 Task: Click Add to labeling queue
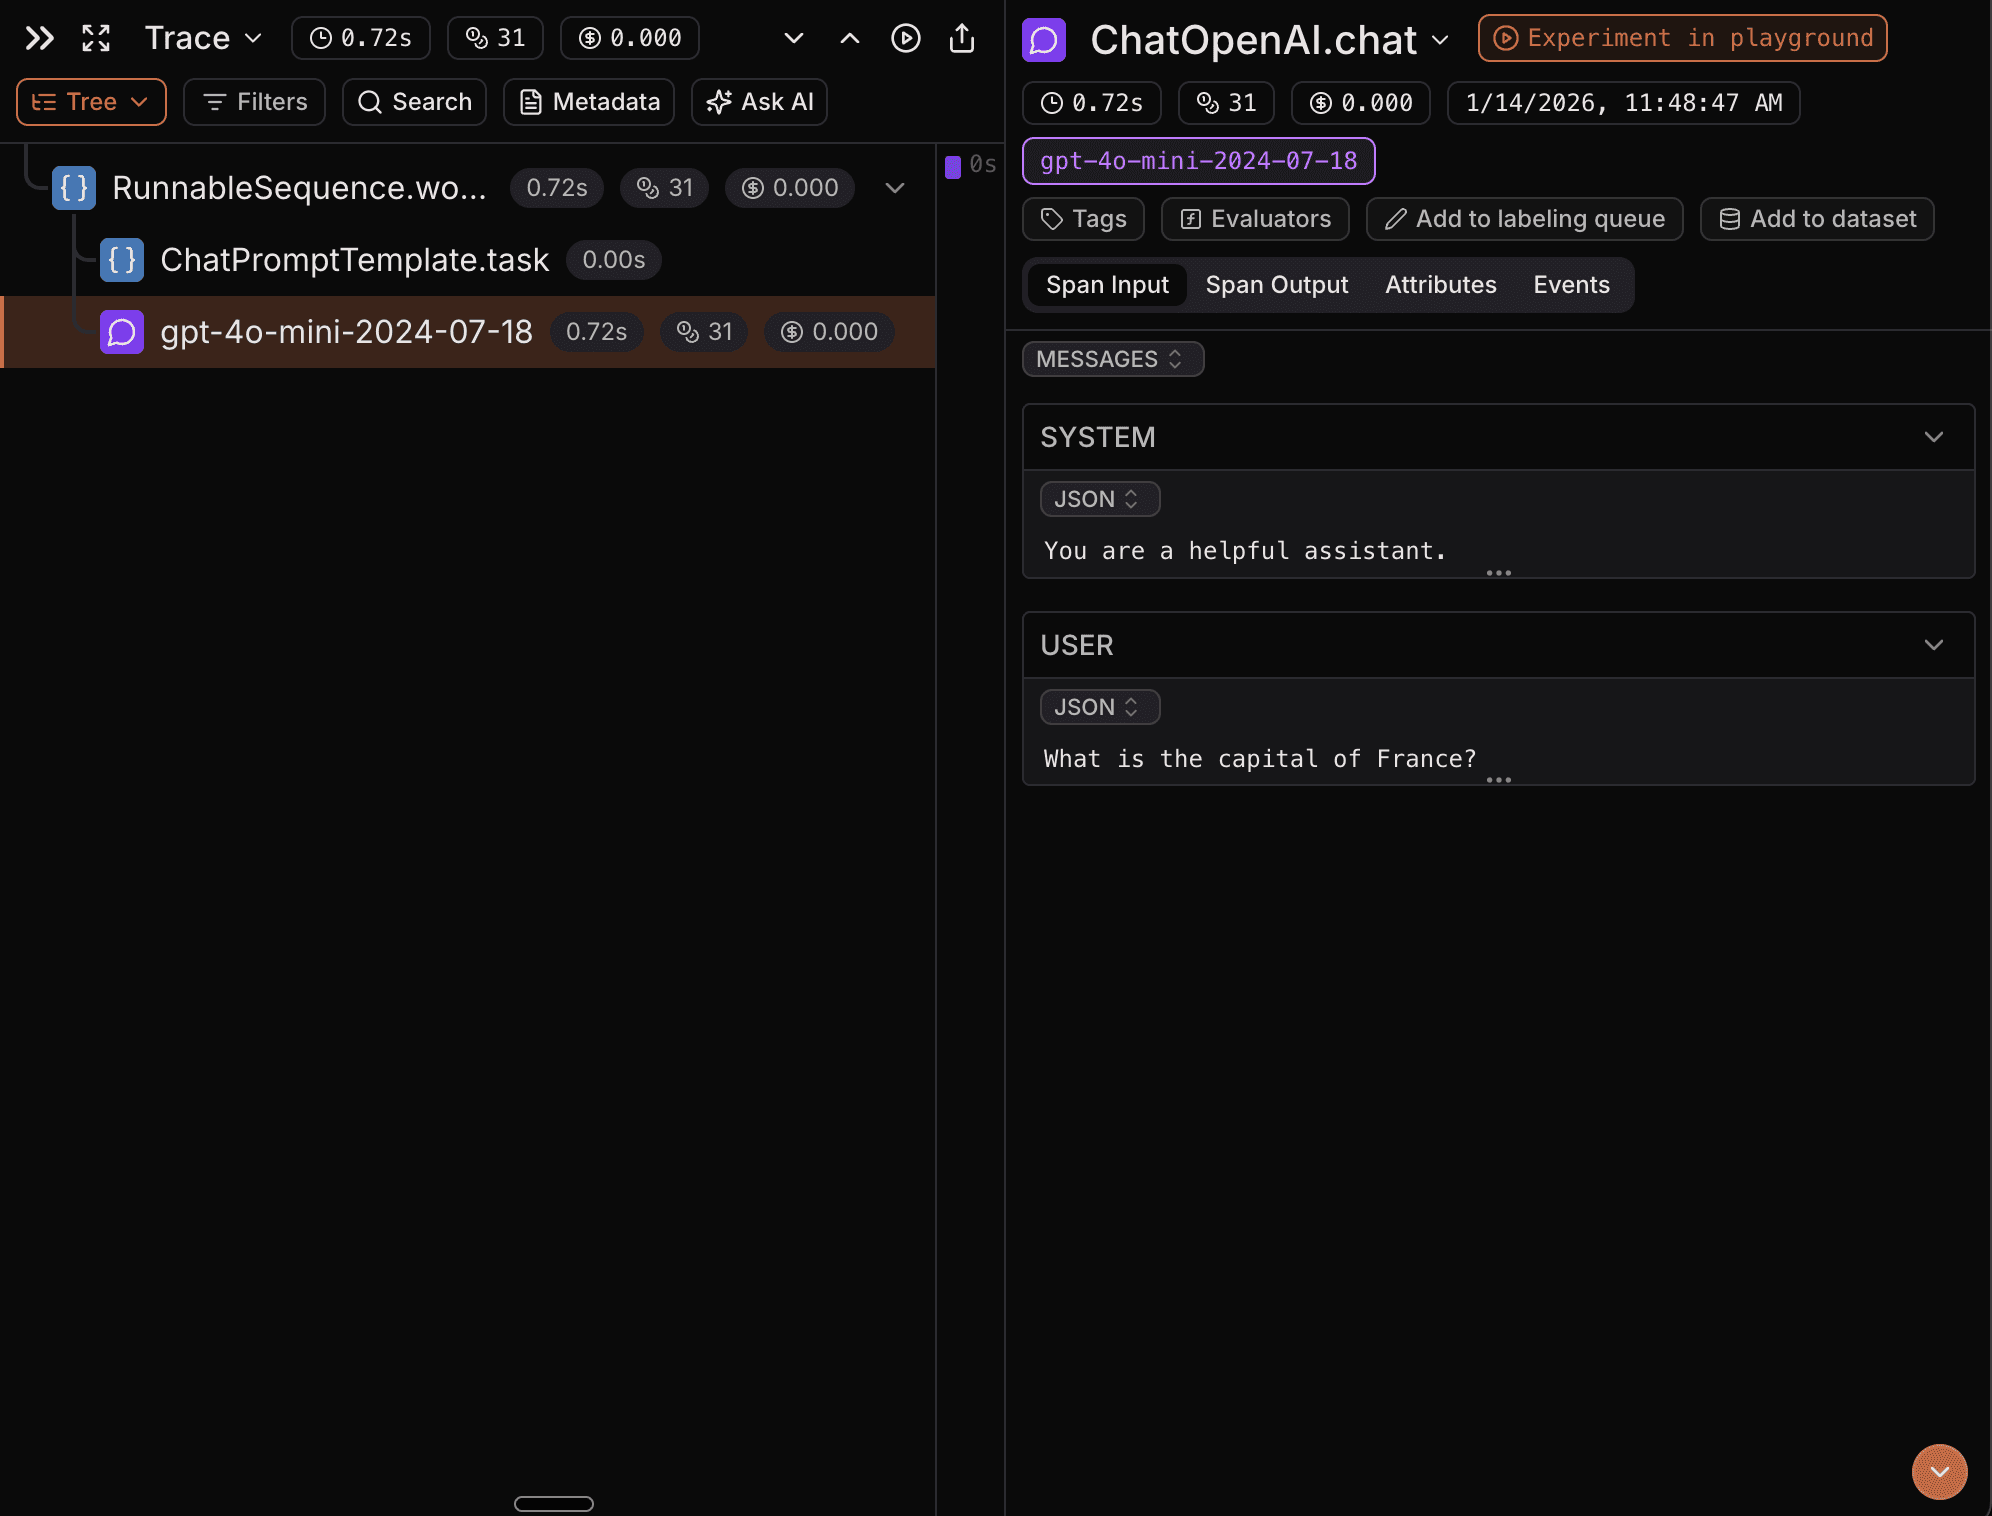tap(1523, 219)
